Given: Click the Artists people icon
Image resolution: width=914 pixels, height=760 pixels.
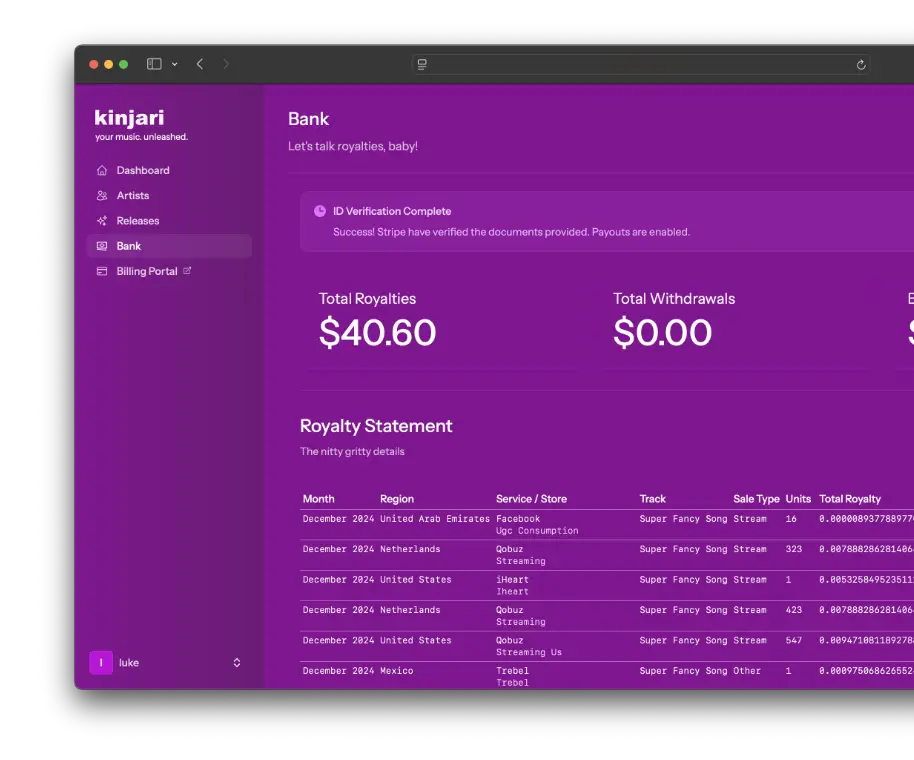Looking at the screenshot, I should click(x=102, y=196).
